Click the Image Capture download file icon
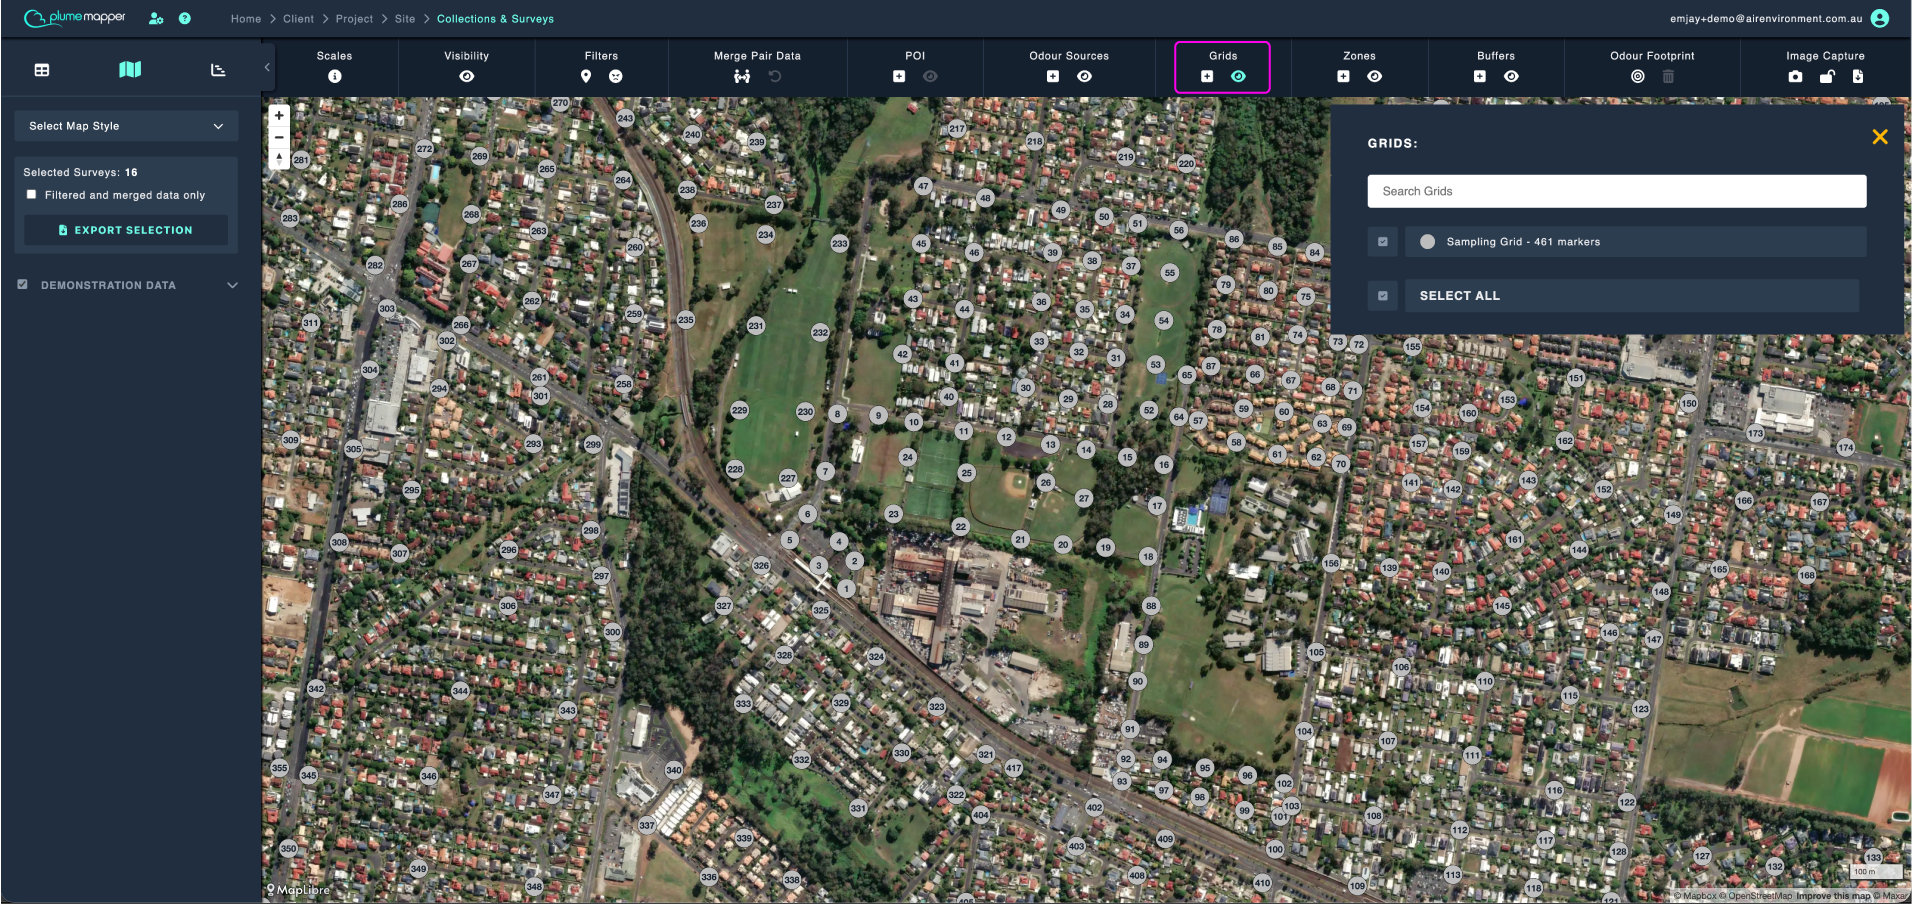The width and height of the screenshot is (1913, 904). (x=1858, y=76)
